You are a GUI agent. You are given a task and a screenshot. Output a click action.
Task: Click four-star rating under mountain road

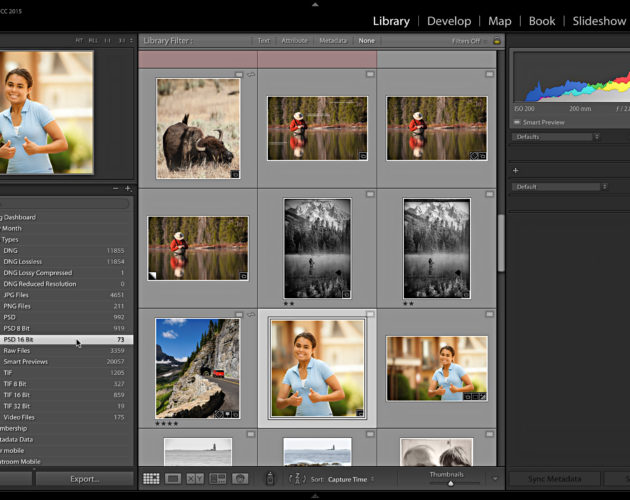(x=167, y=423)
